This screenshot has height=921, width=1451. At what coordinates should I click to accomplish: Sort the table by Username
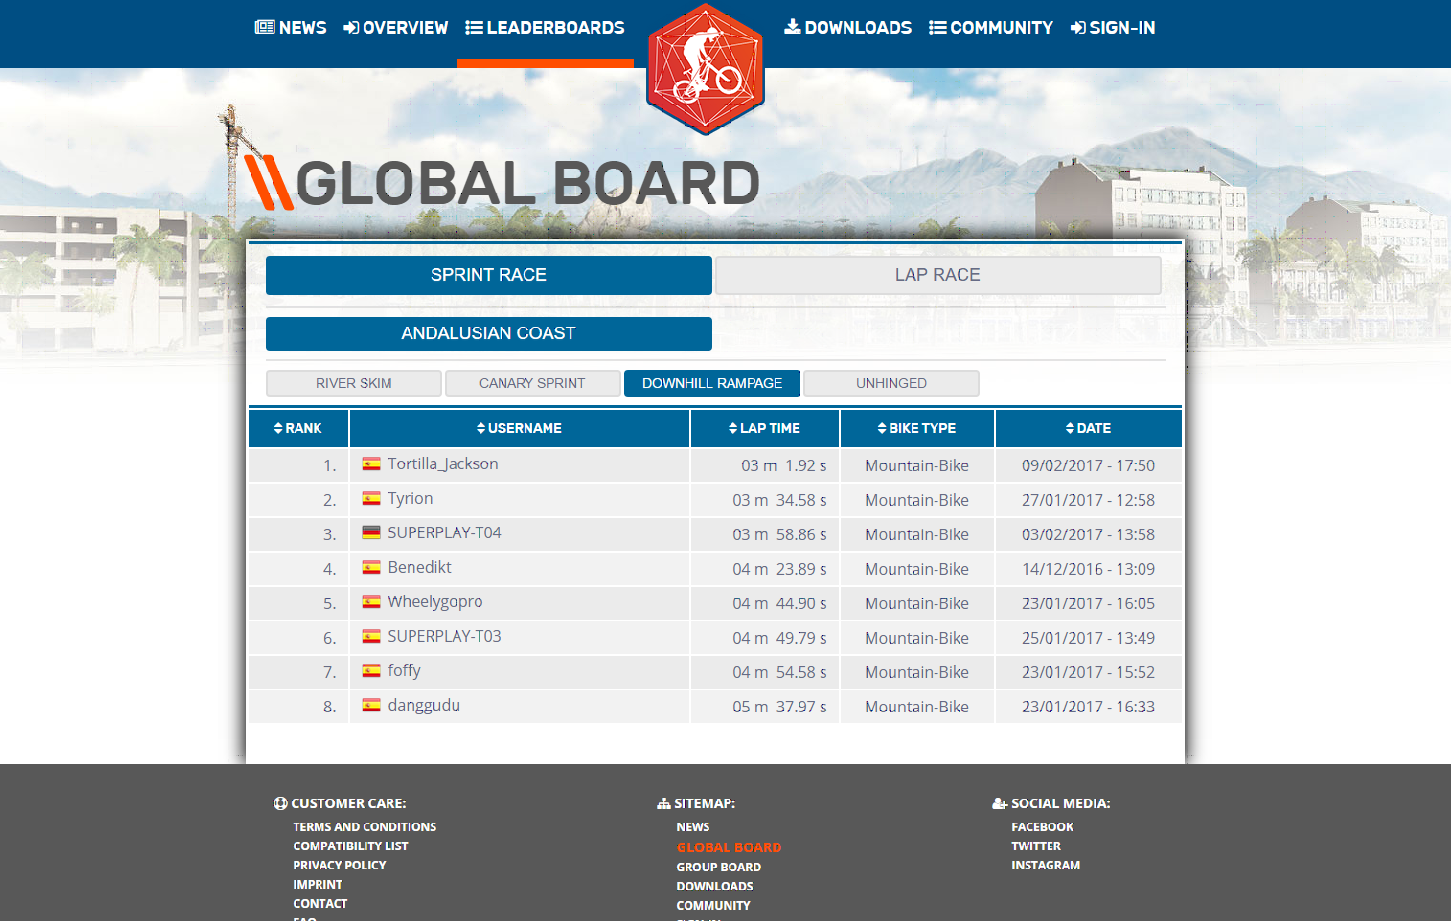point(519,428)
